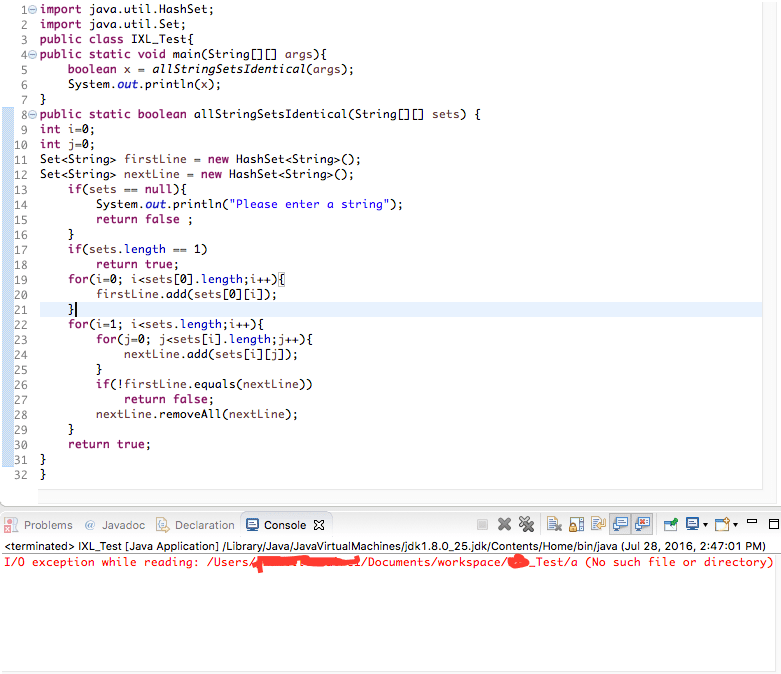
Task: Click the Open Console icon
Action: 722,525
